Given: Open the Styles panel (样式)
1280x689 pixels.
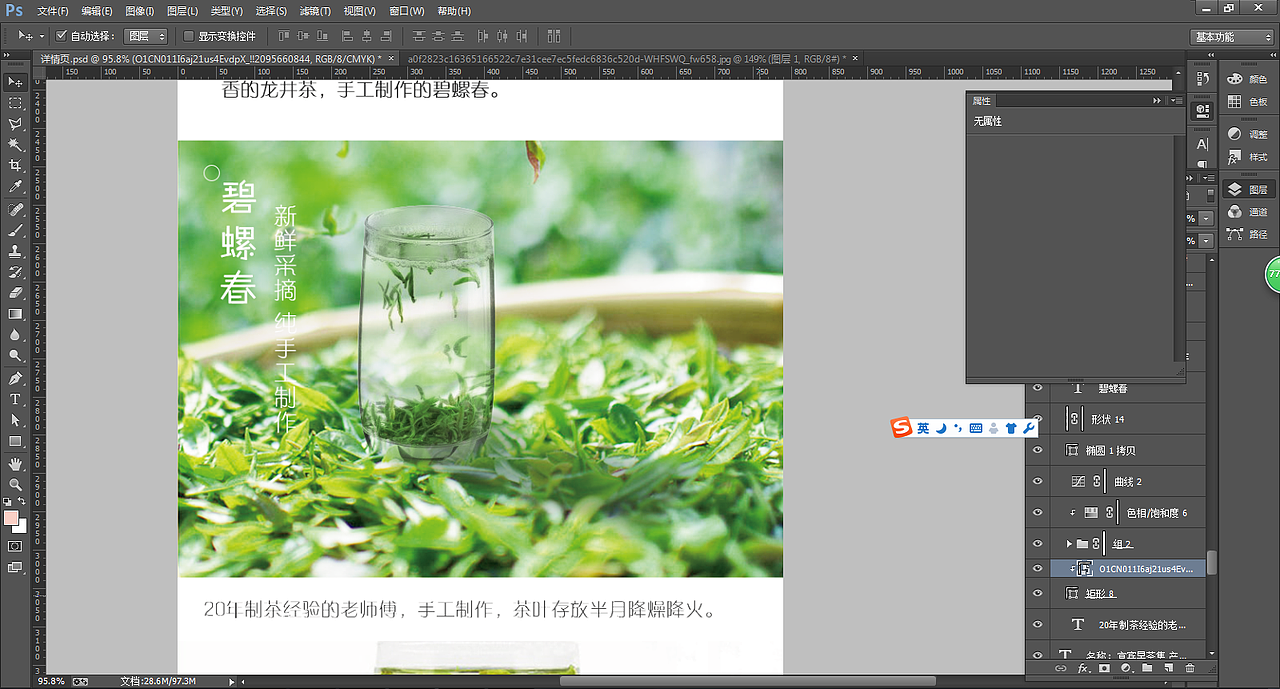Looking at the screenshot, I should click(1247, 157).
